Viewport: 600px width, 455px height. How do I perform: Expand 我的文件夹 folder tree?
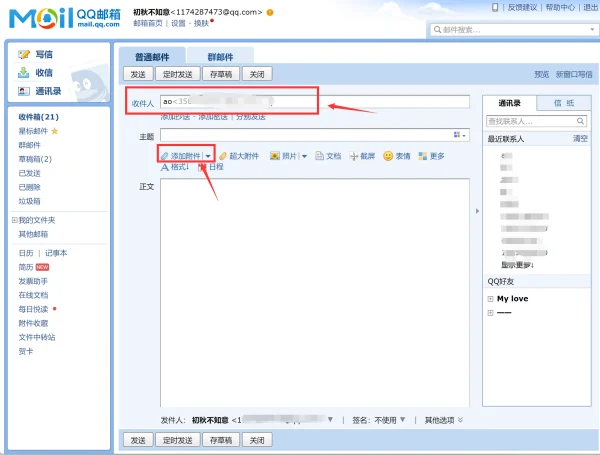15,220
